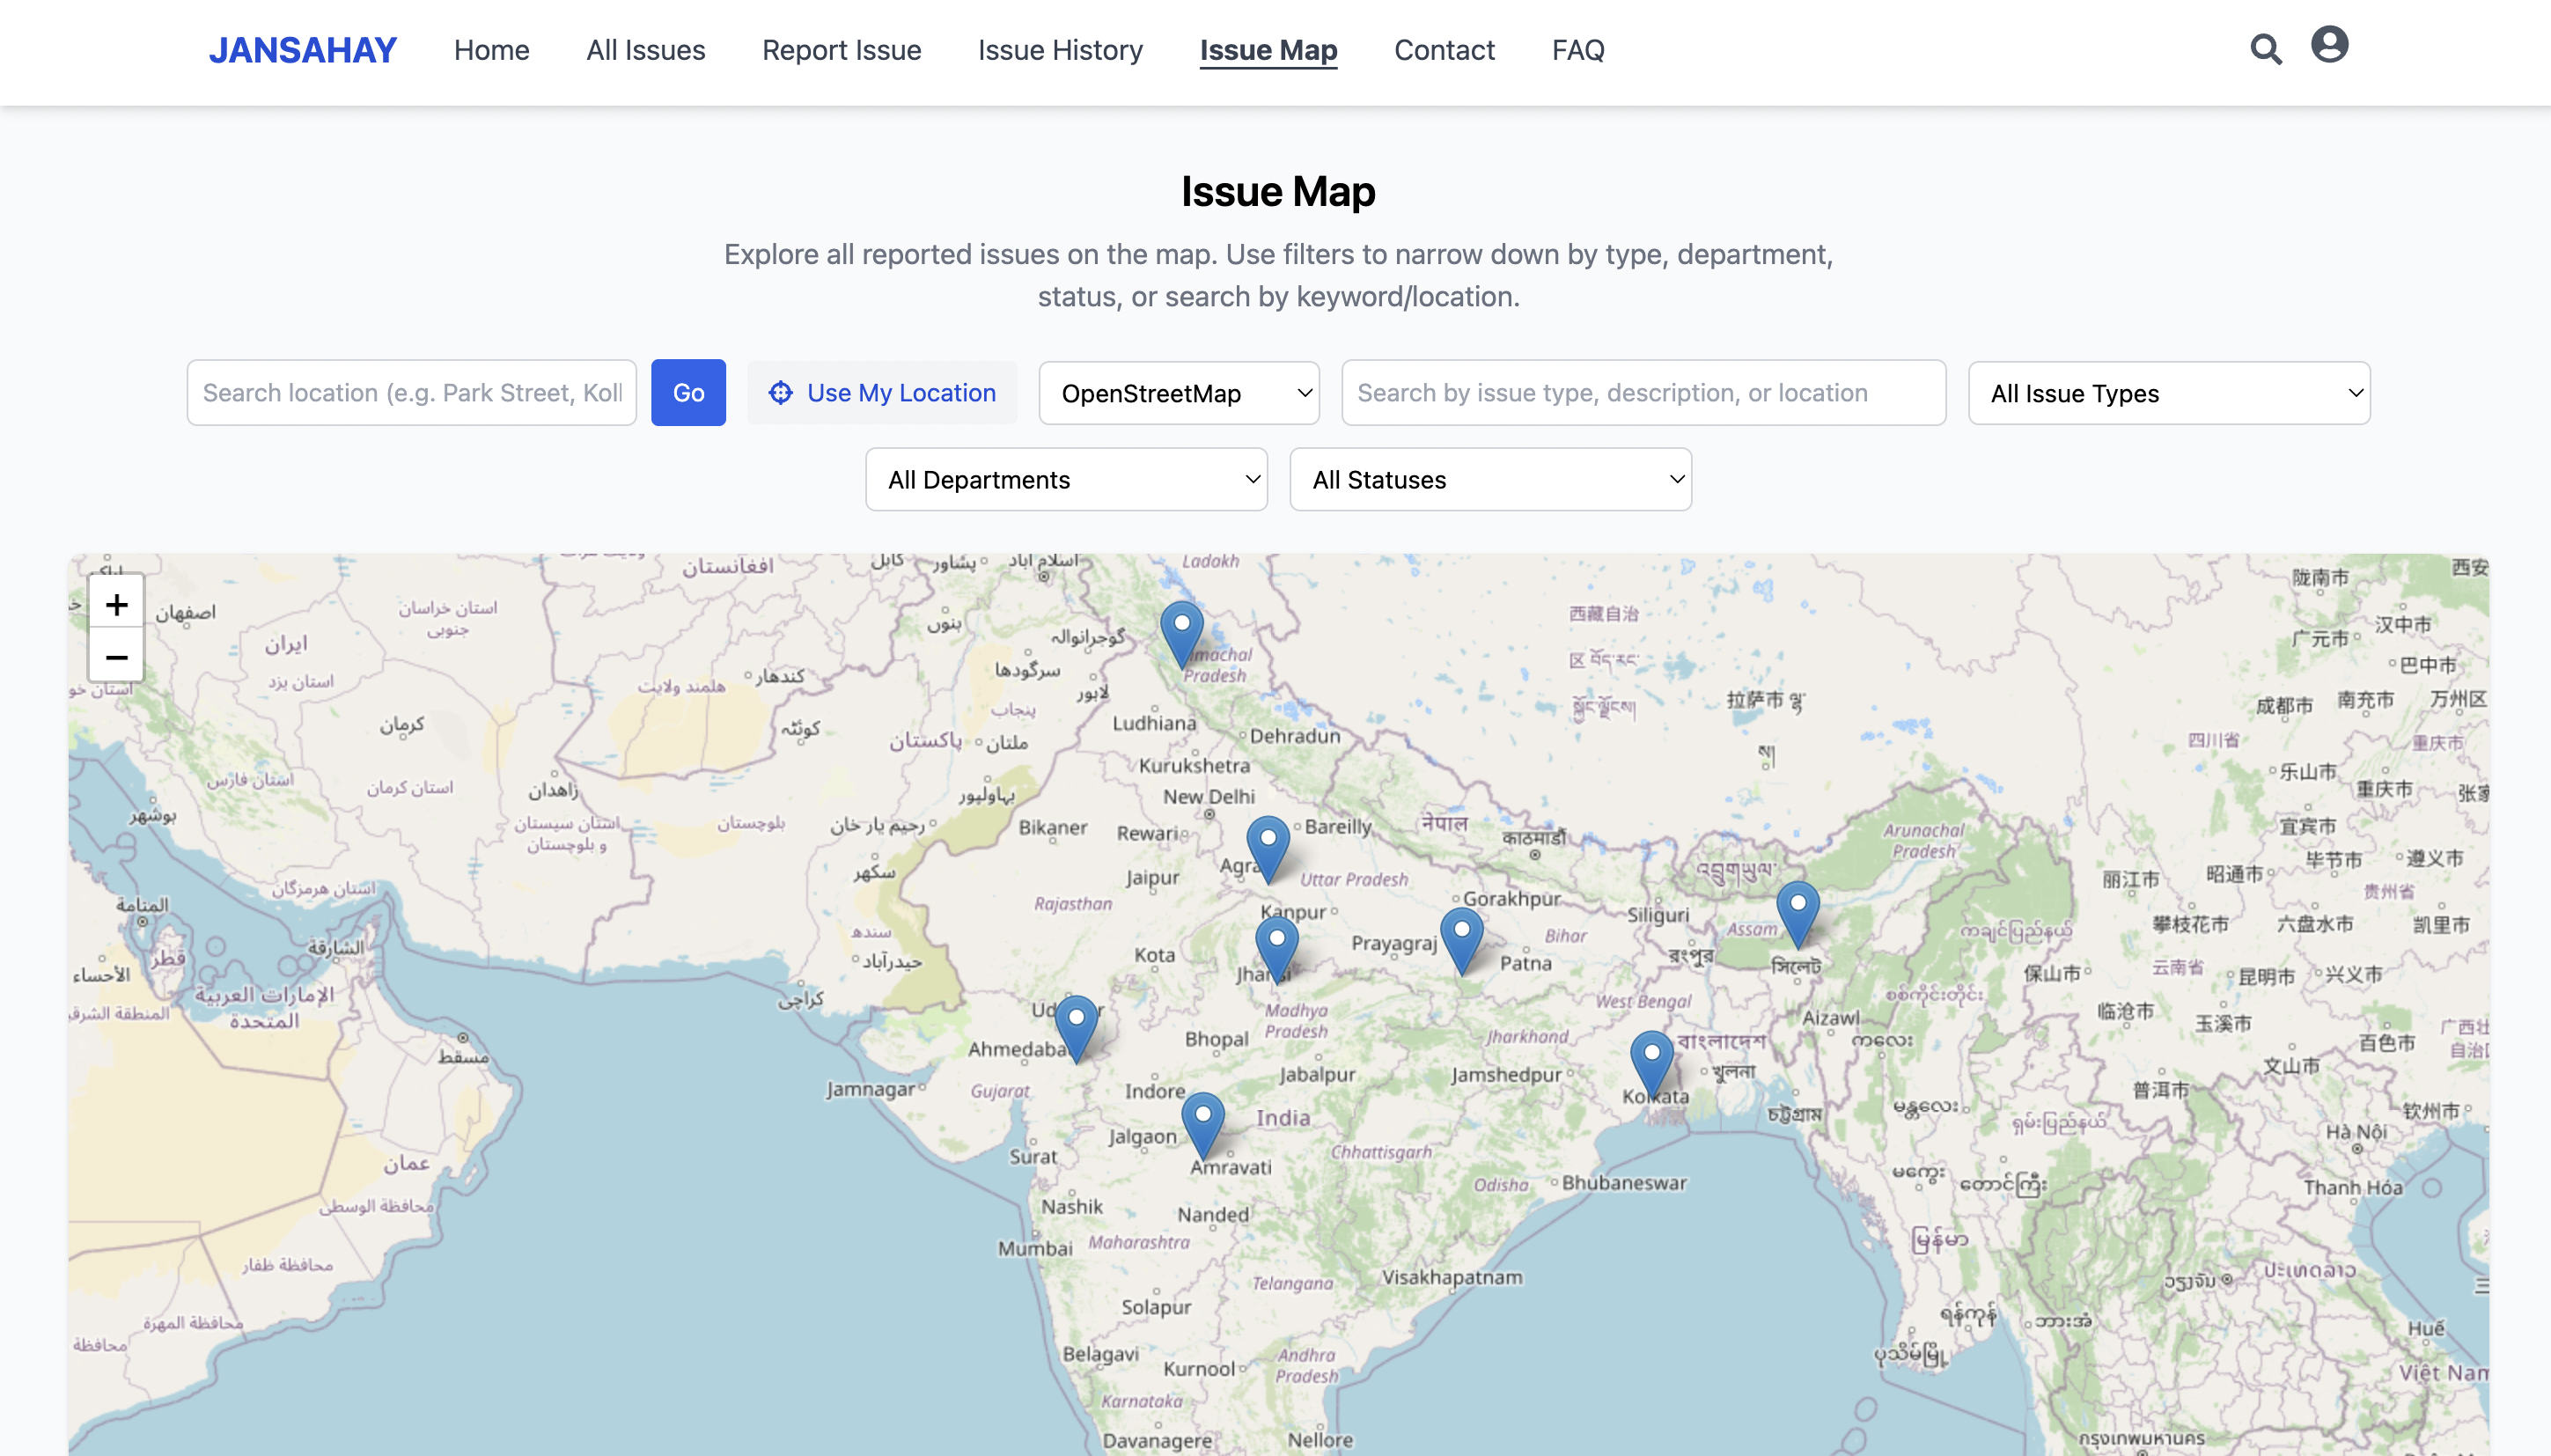Go to Report Issue page
The height and width of the screenshot is (1456, 2551).
[841, 50]
